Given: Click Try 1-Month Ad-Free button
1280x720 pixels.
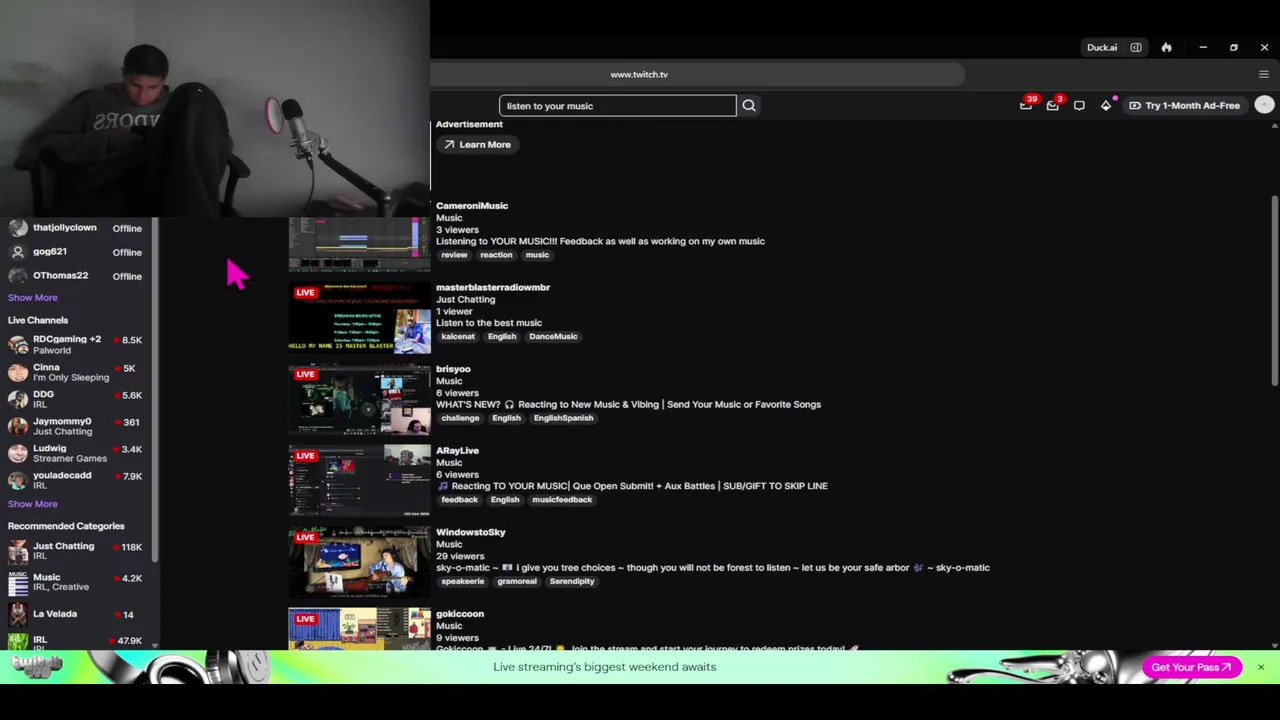Looking at the screenshot, I should point(1185,105).
